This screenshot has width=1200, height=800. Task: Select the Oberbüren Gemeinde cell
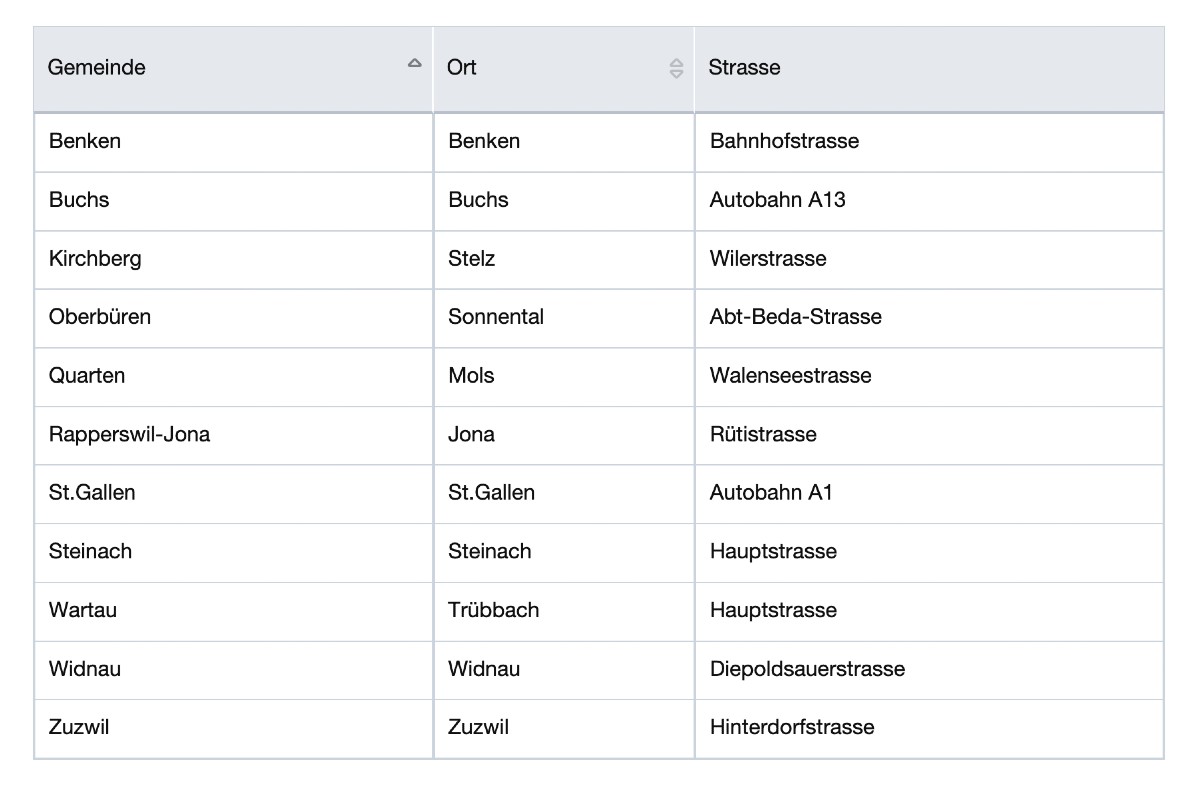[x=233, y=318]
